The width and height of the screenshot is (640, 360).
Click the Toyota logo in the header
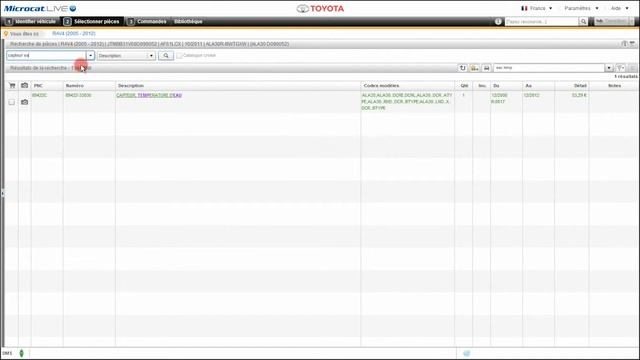click(x=320, y=9)
